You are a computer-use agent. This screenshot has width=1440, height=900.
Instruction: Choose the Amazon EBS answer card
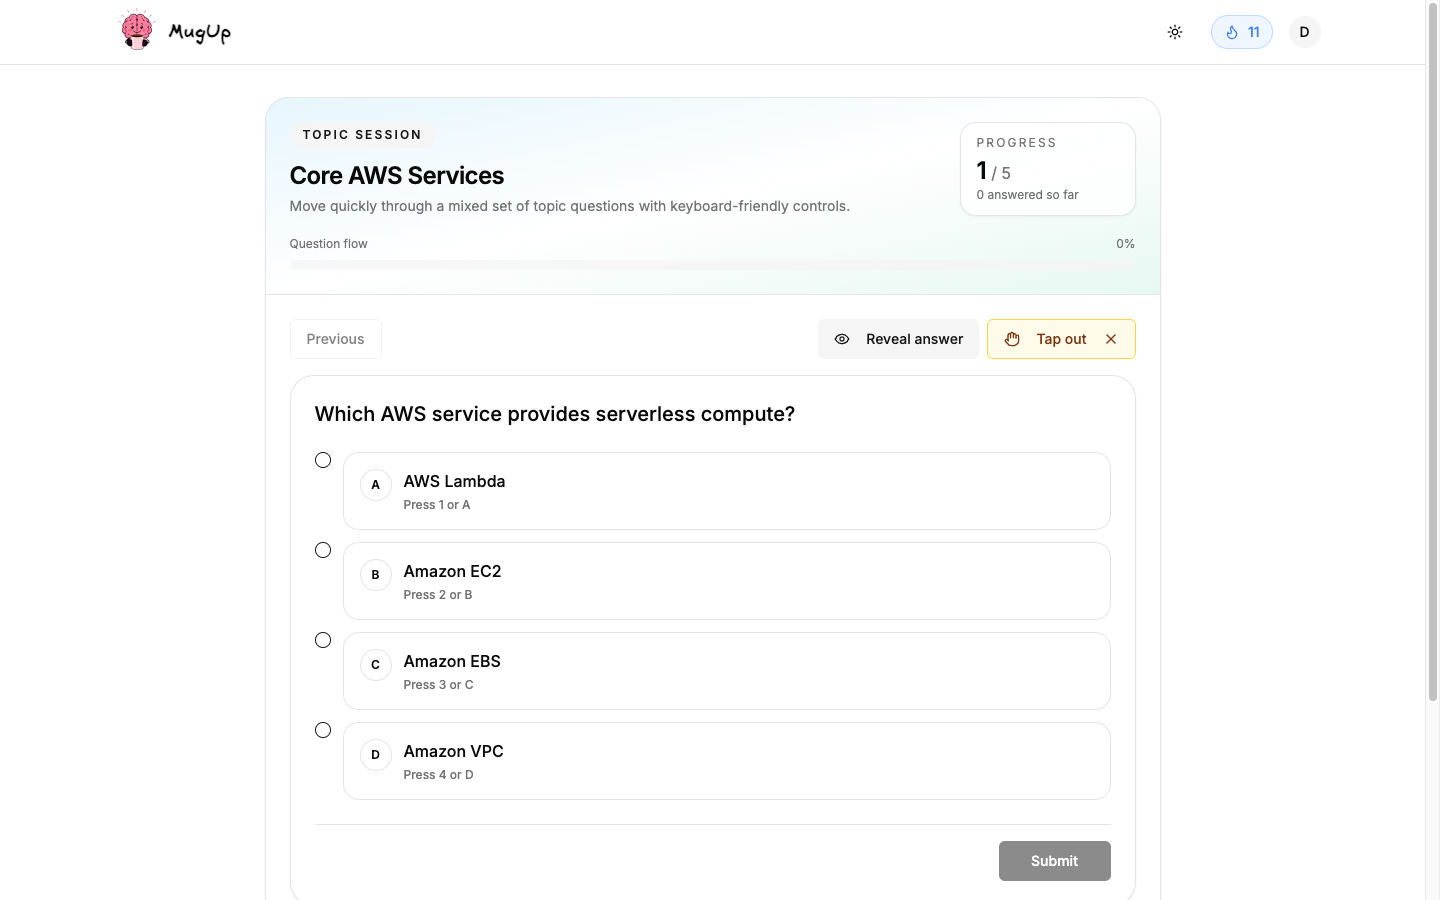[x=727, y=671]
